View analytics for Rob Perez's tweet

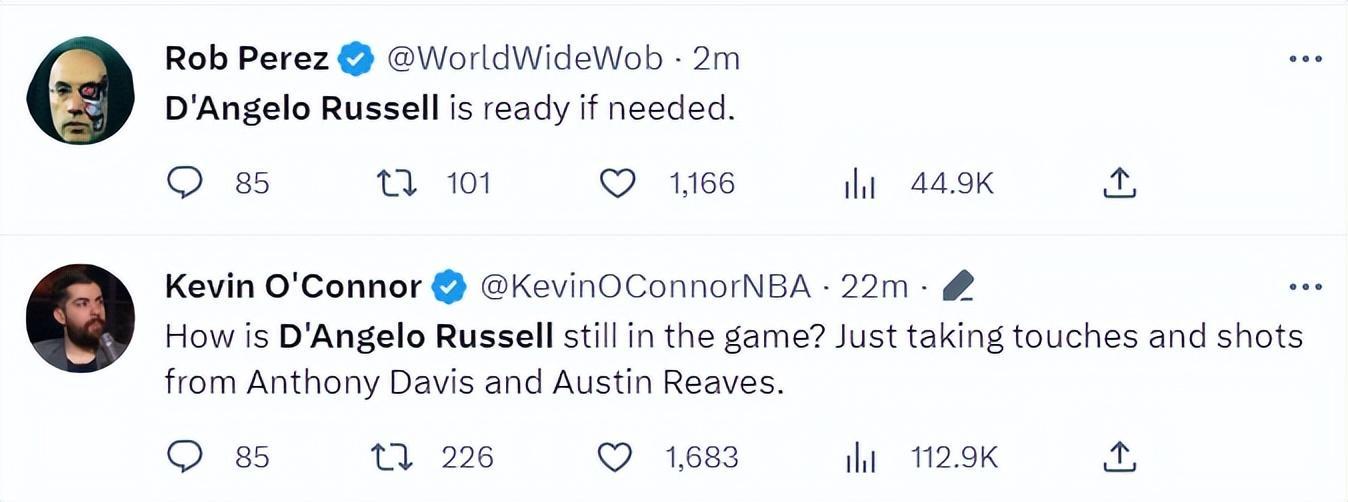(859, 183)
